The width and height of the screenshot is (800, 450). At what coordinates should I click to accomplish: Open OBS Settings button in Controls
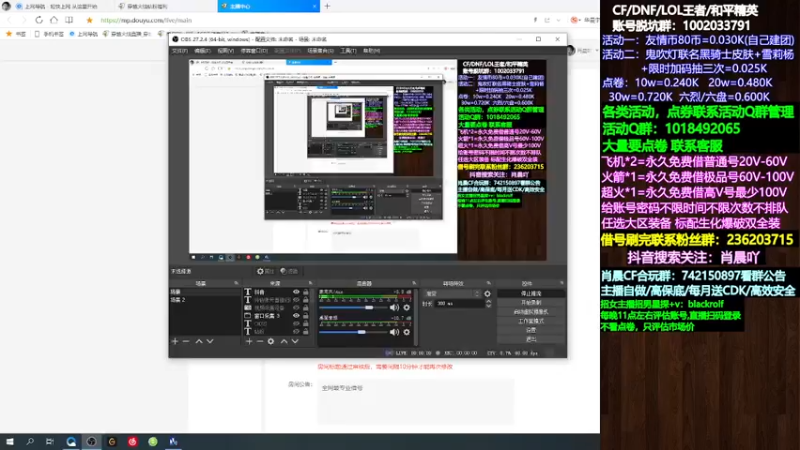point(531,330)
